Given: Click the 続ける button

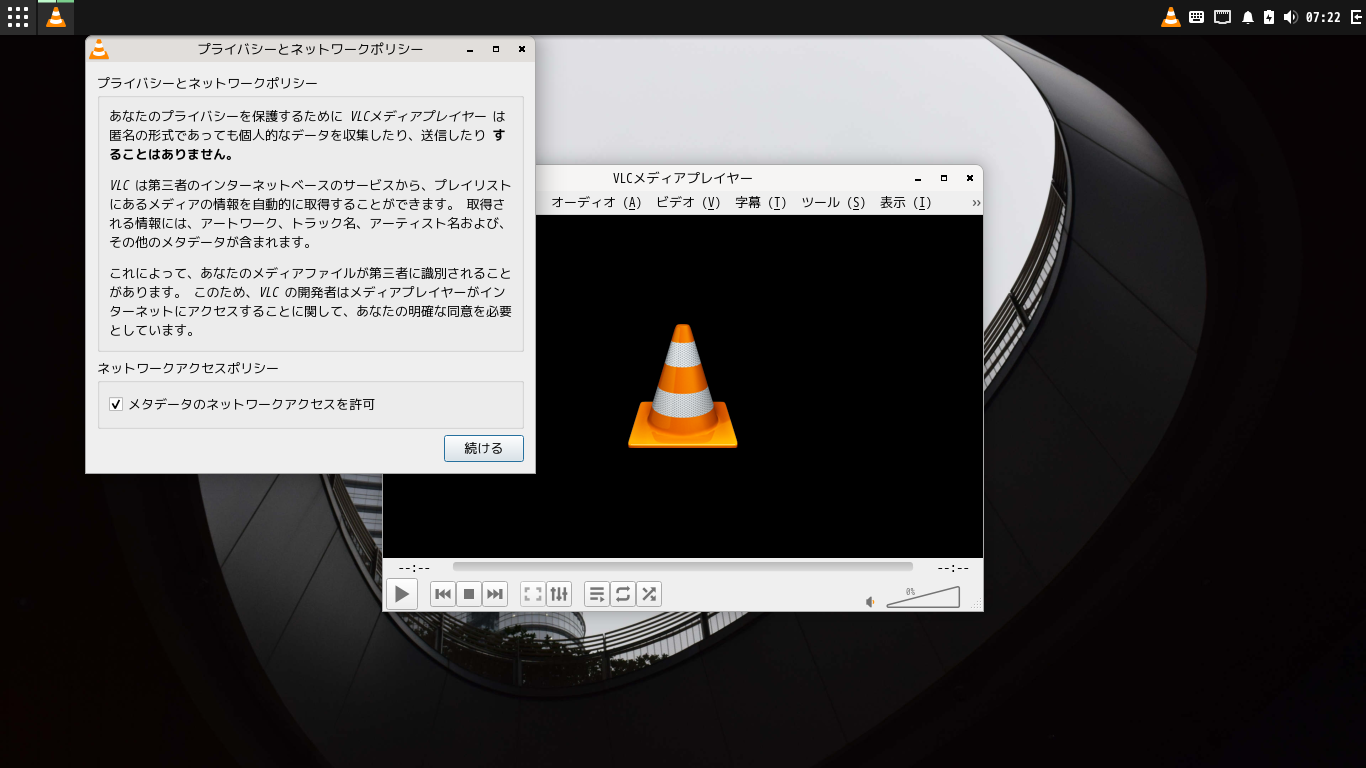Looking at the screenshot, I should tap(484, 448).
